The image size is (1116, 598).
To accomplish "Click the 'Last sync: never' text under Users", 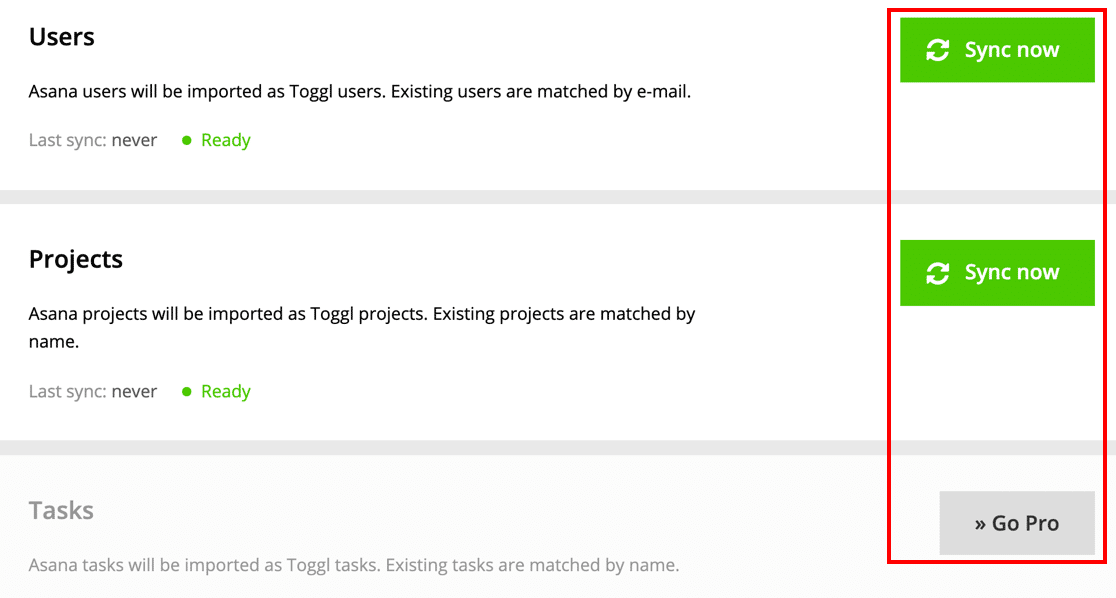I will pos(93,140).
